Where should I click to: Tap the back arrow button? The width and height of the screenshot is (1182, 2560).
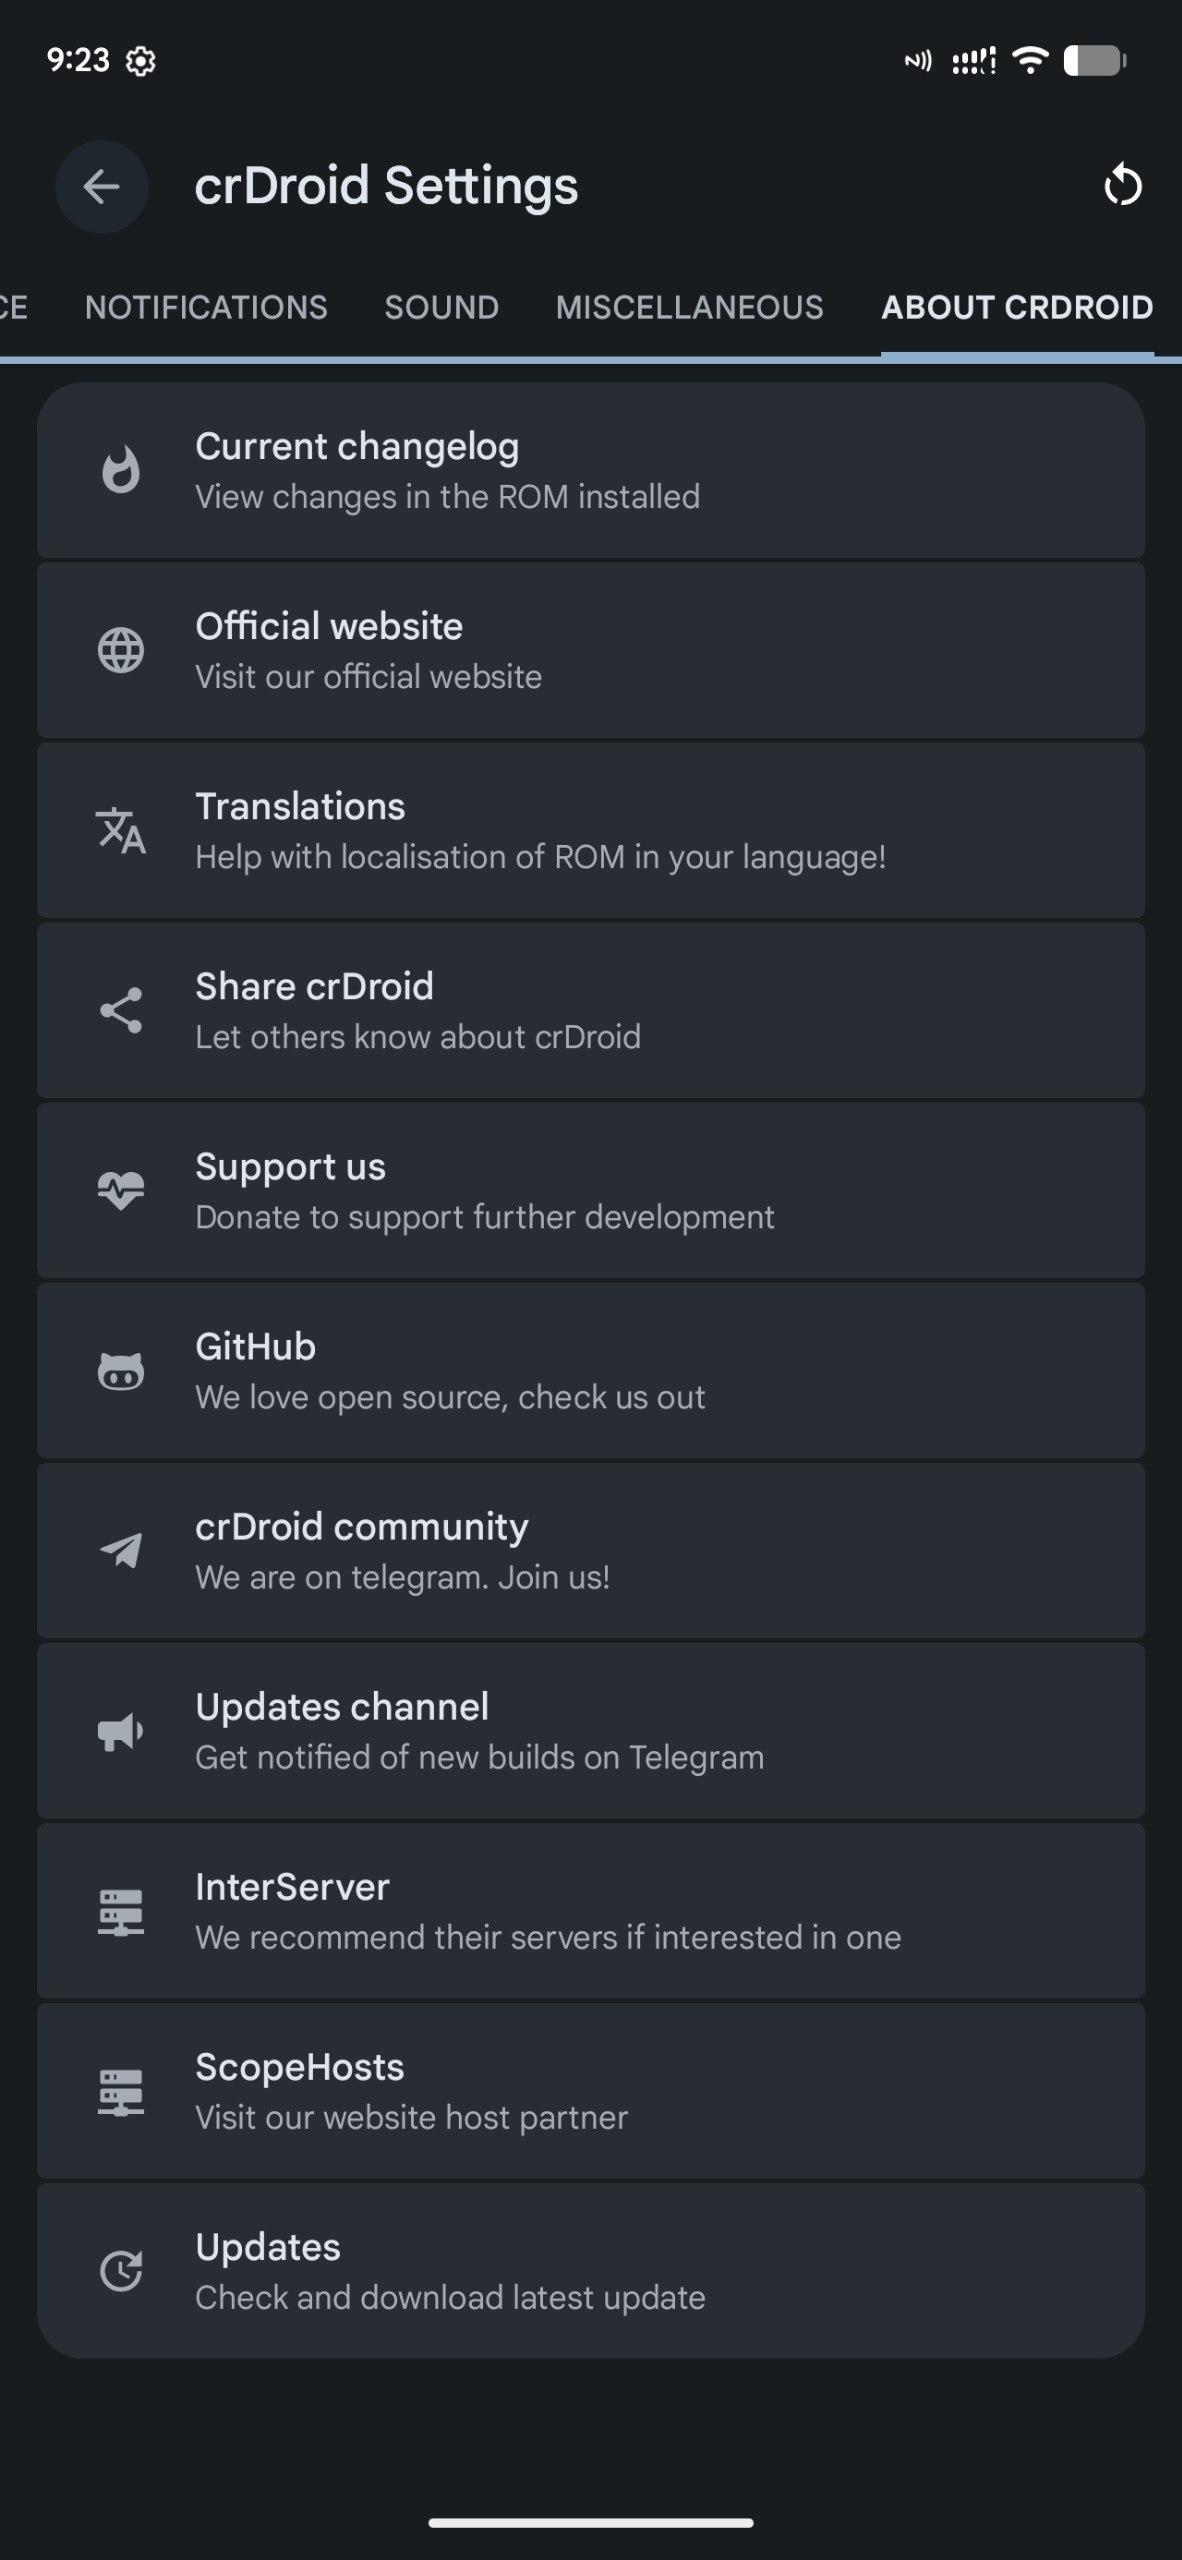[102, 187]
